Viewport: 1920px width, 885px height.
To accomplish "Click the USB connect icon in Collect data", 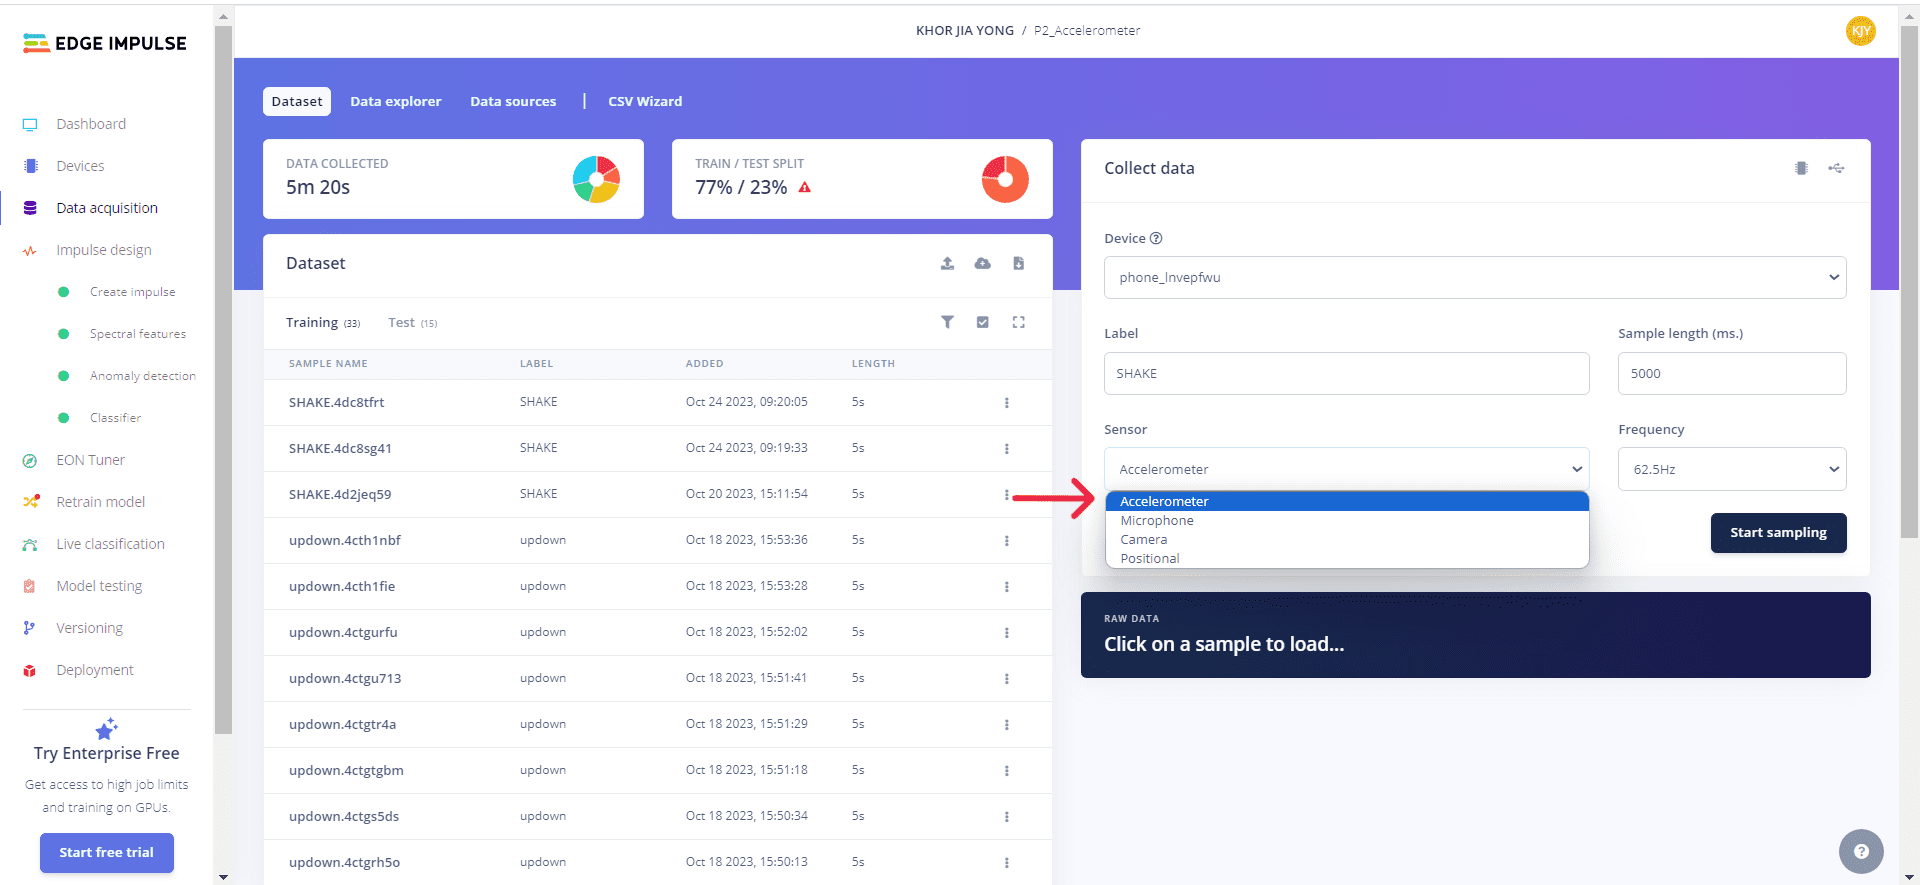I will [x=1836, y=168].
